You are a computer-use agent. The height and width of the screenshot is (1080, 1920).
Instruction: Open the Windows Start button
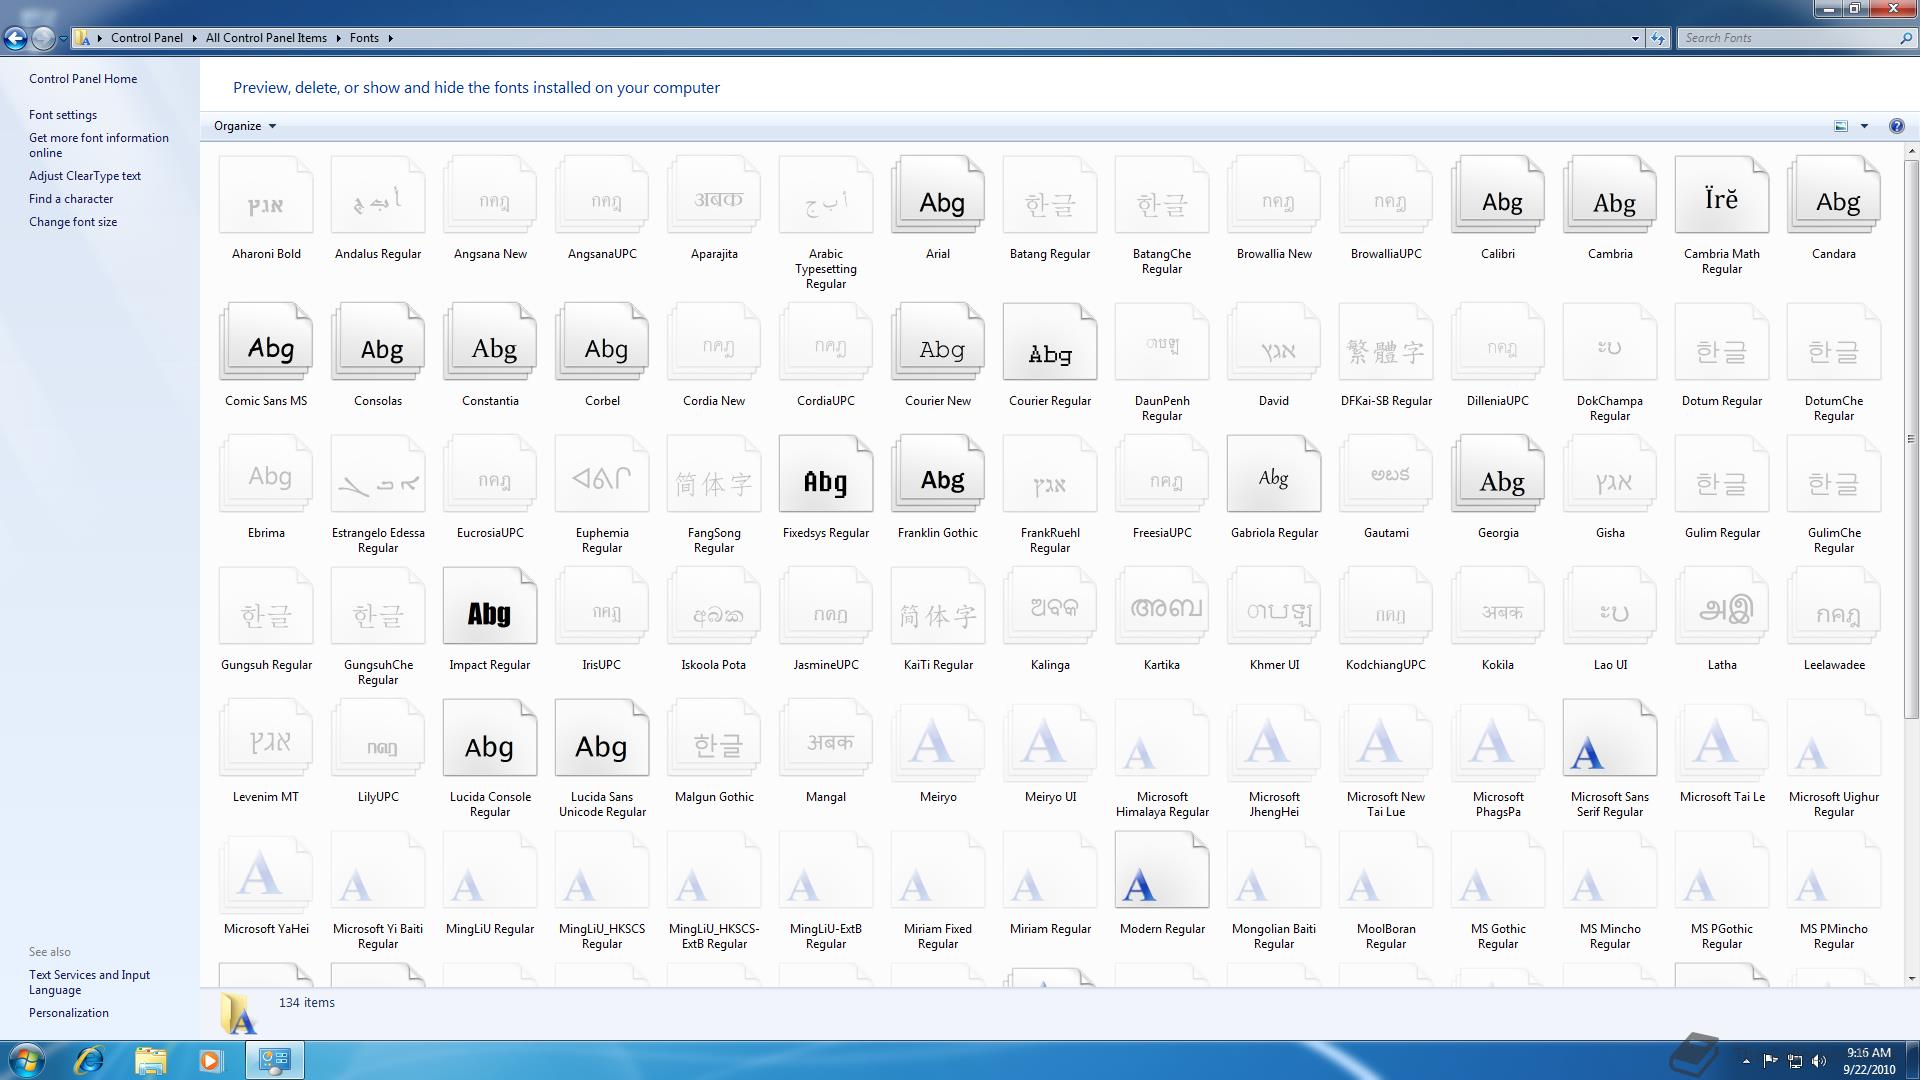tap(27, 1060)
